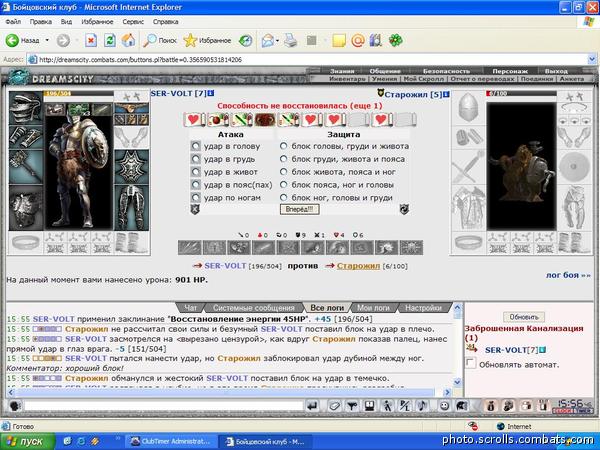Select 'блок груди, живота и пояса'
The image size is (600, 450).
click(x=284, y=159)
